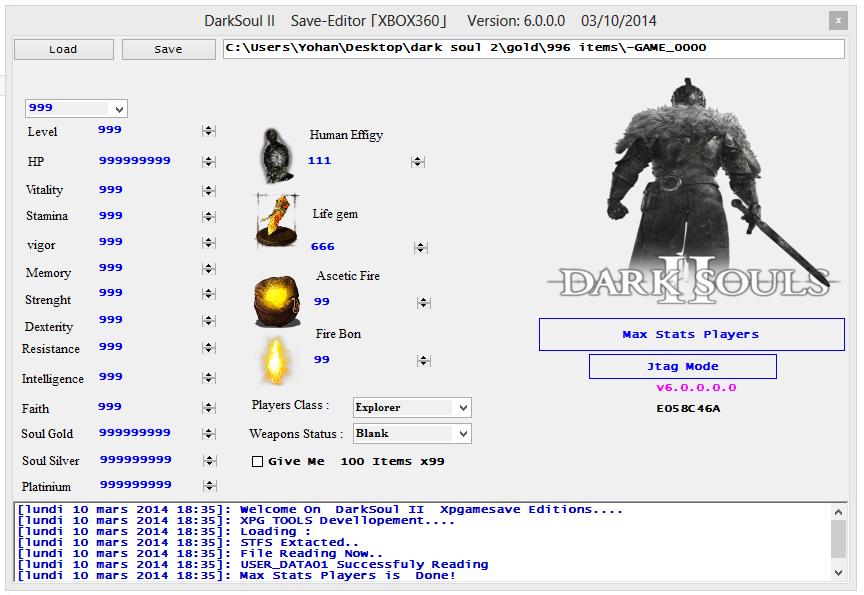864x595 pixels.
Task: Adjust the Life gem quantity spinner
Action: (421, 247)
